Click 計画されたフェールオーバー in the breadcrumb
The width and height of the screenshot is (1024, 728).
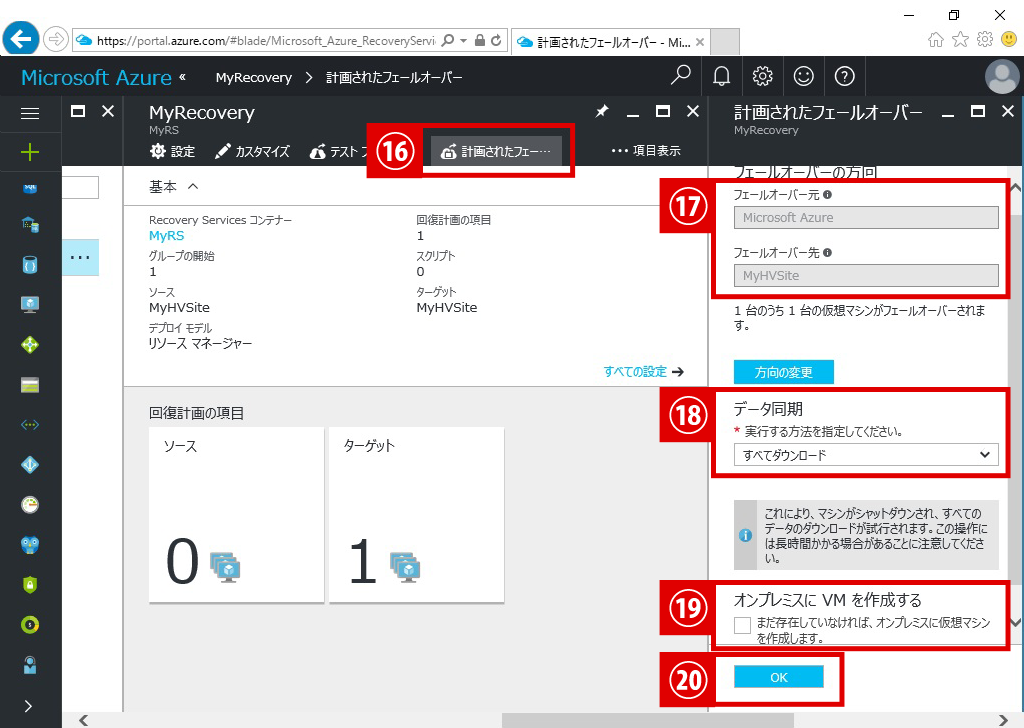point(394,77)
